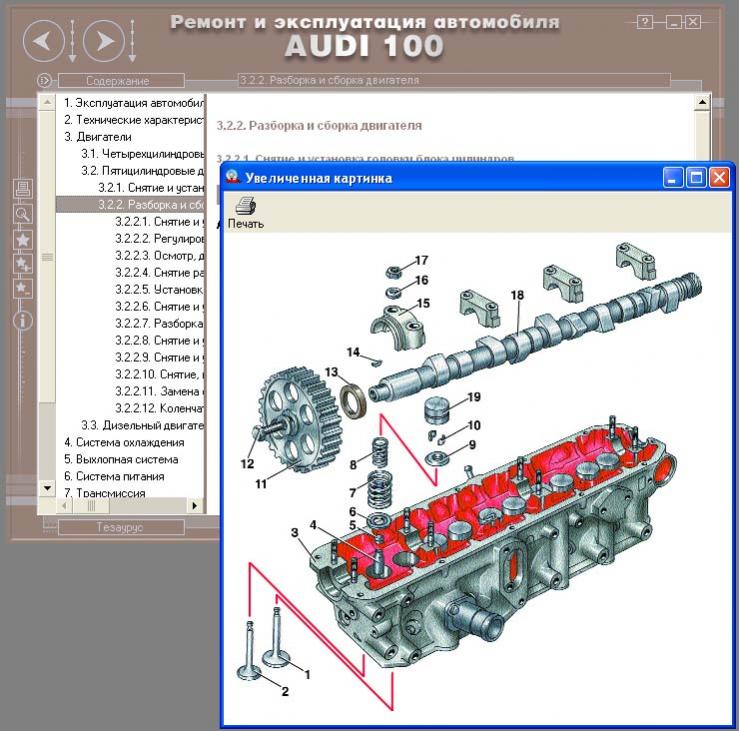Image resolution: width=739 pixels, height=731 pixels.
Task: Click the content pane scroll up arrow
Action: pyautogui.click(x=702, y=102)
